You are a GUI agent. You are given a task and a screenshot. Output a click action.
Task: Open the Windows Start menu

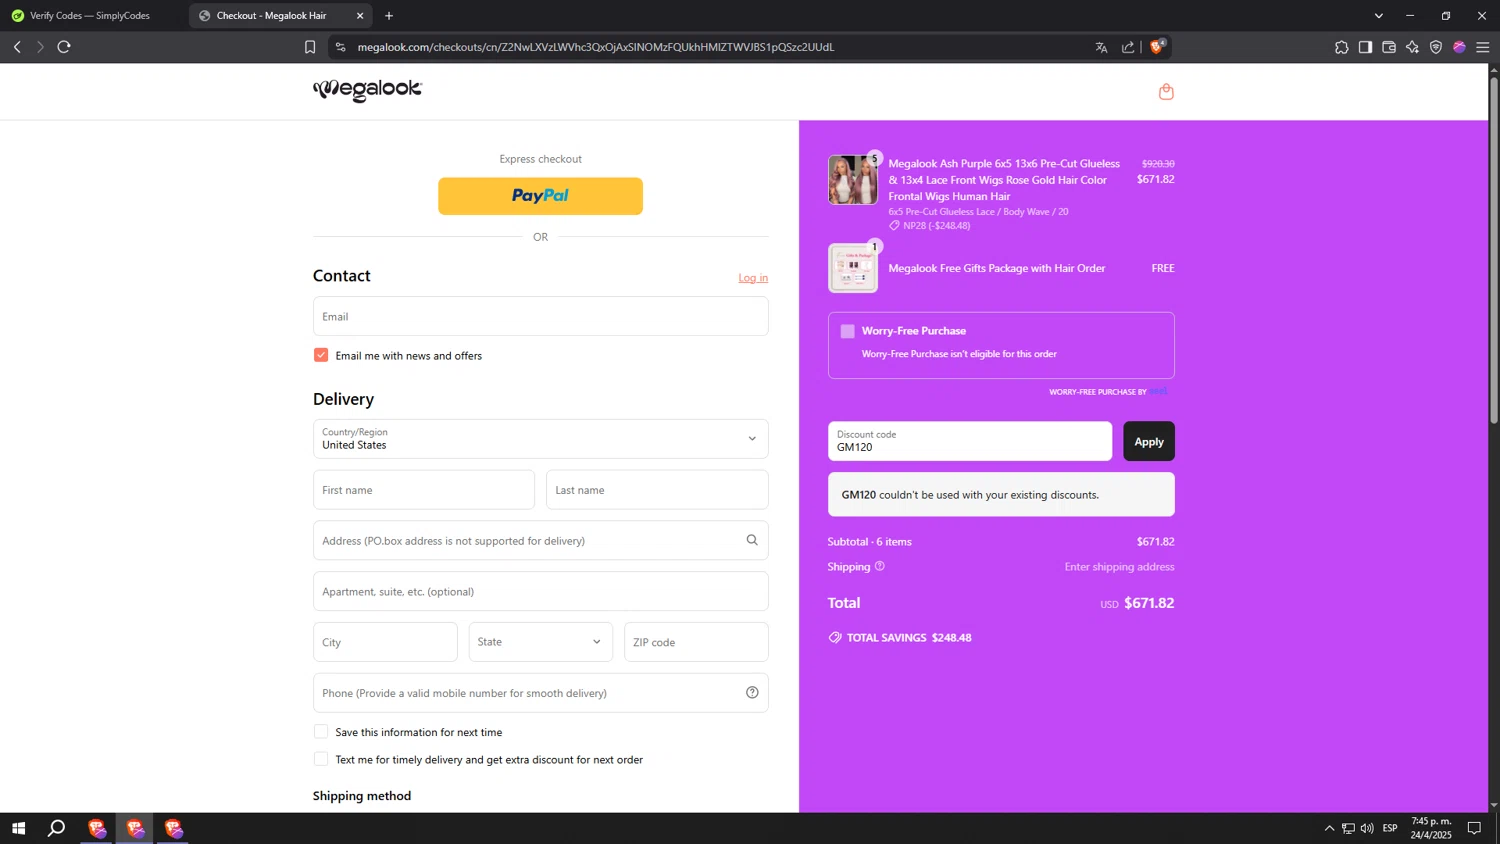point(18,828)
